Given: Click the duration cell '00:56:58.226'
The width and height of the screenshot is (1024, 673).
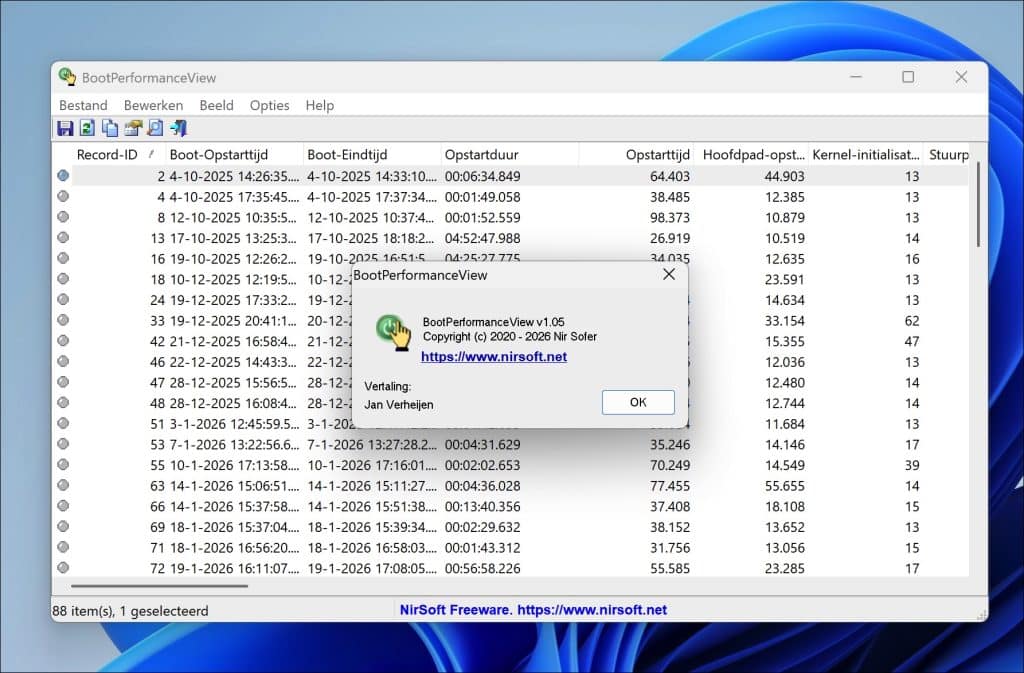Looking at the screenshot, I should point(483,569).
